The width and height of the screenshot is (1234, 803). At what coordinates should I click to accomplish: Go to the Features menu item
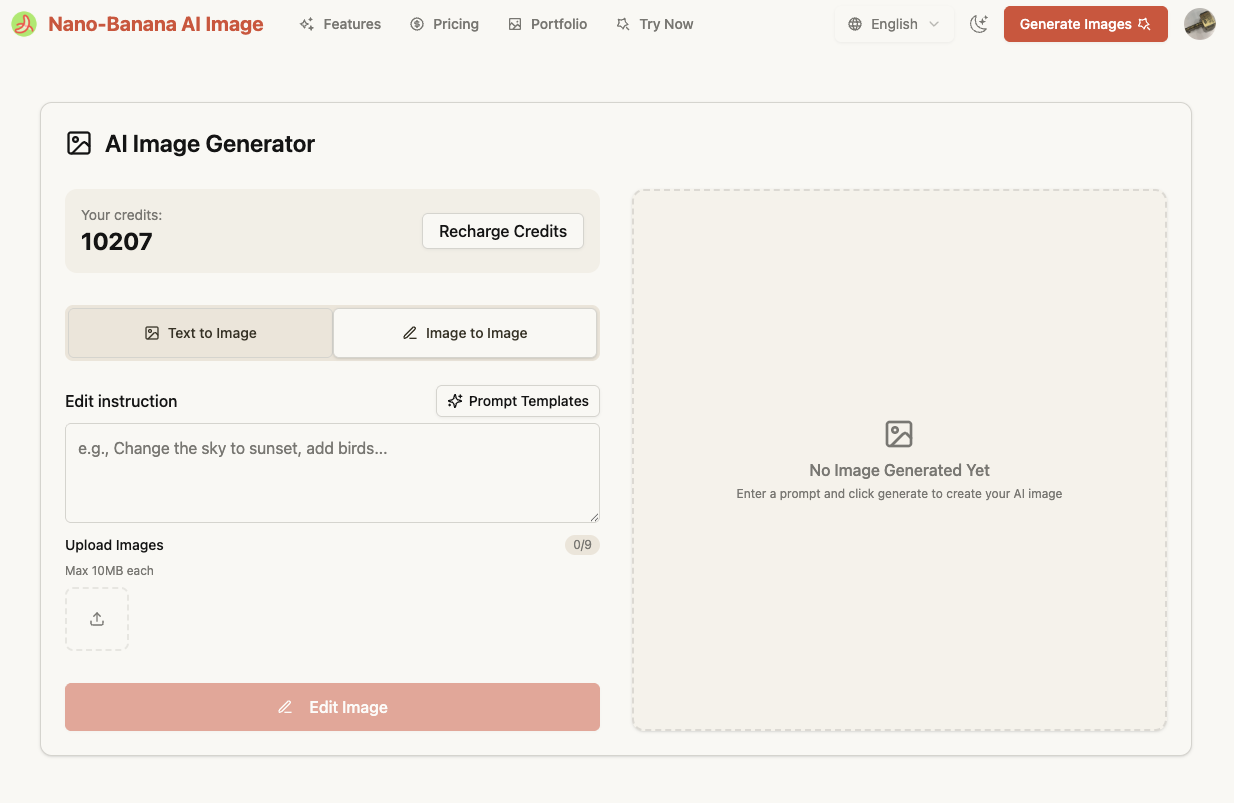[340, 24]
